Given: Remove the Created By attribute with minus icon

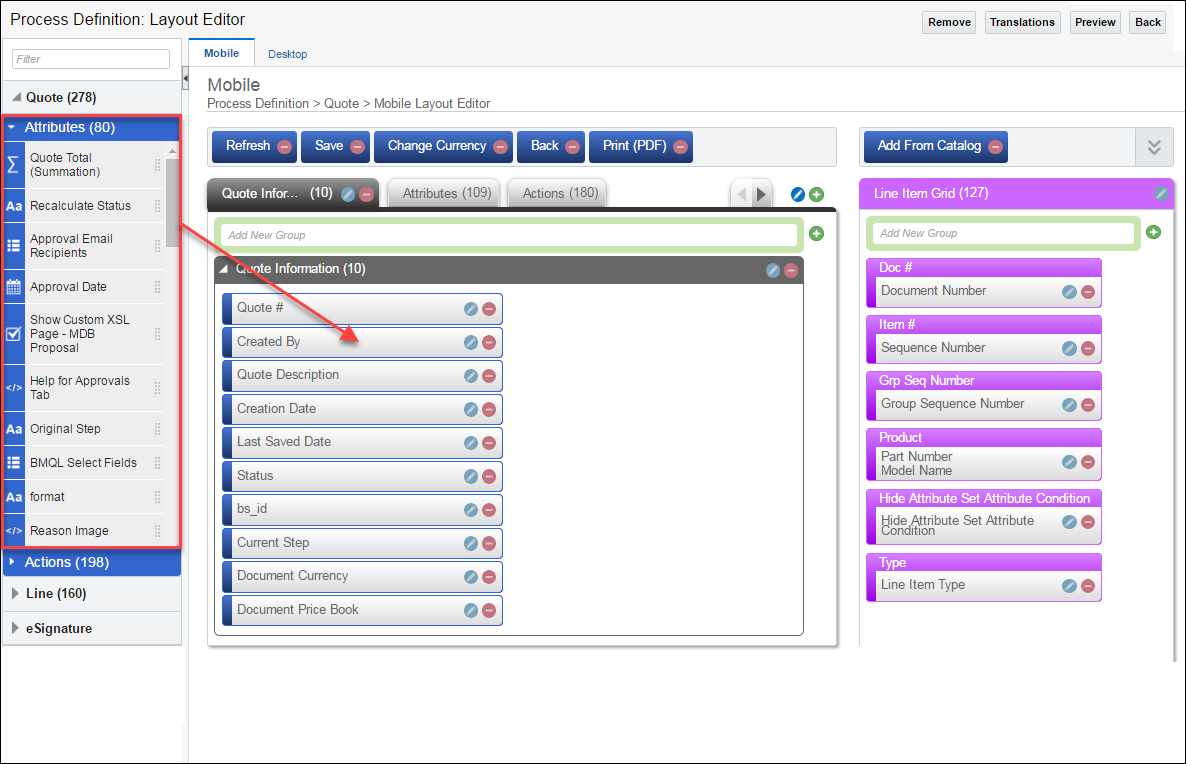Looking at the screenshot, I should pos(489,343).
